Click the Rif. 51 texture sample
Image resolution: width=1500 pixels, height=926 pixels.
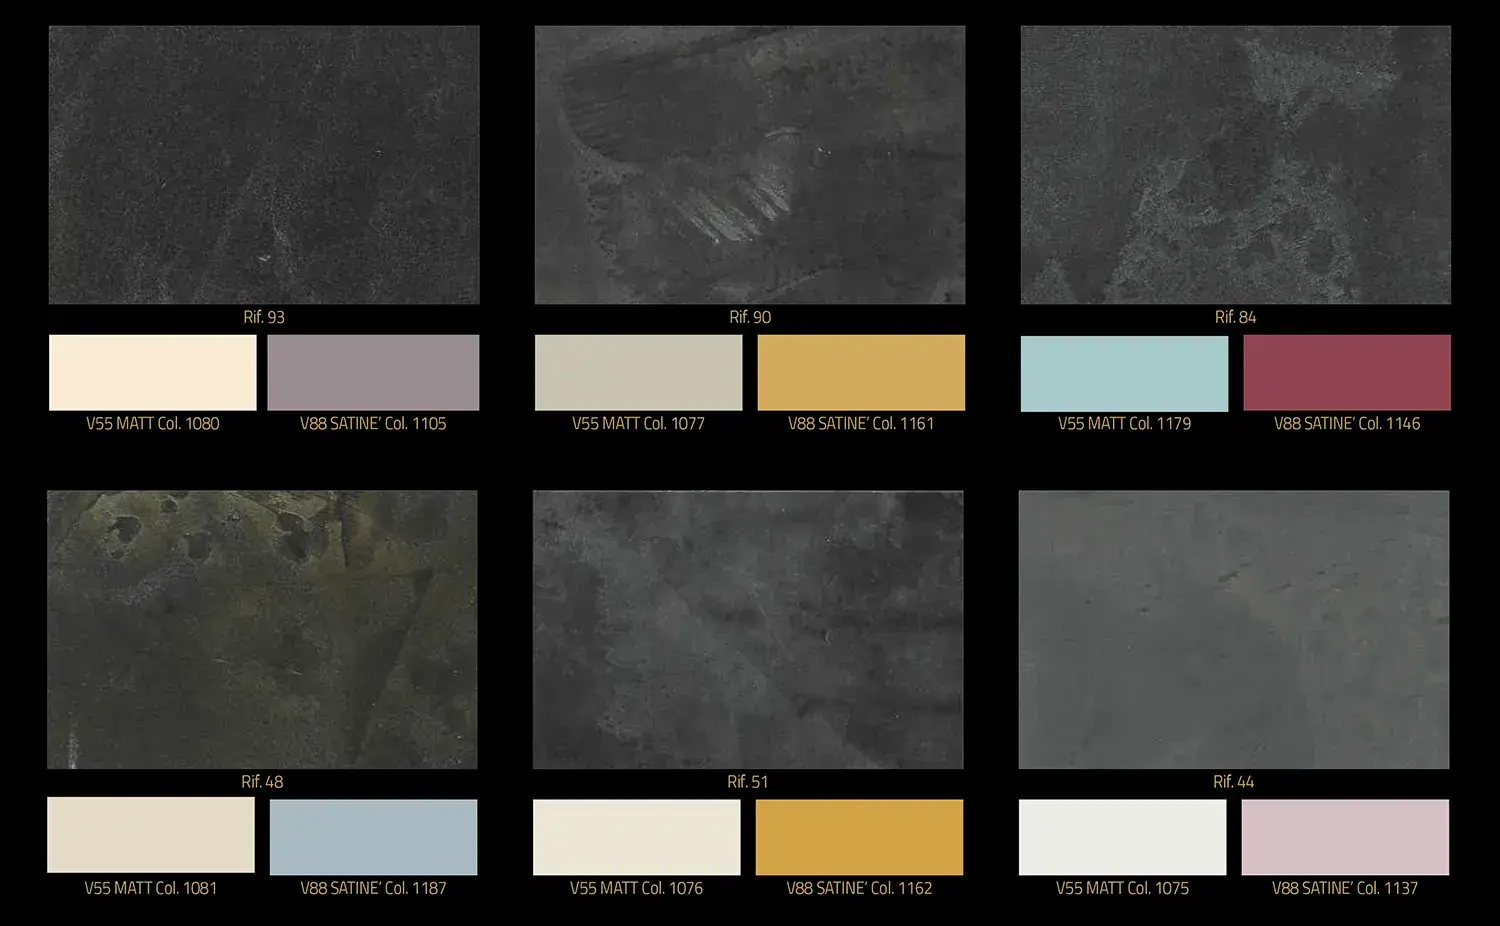tap(748, 629)
